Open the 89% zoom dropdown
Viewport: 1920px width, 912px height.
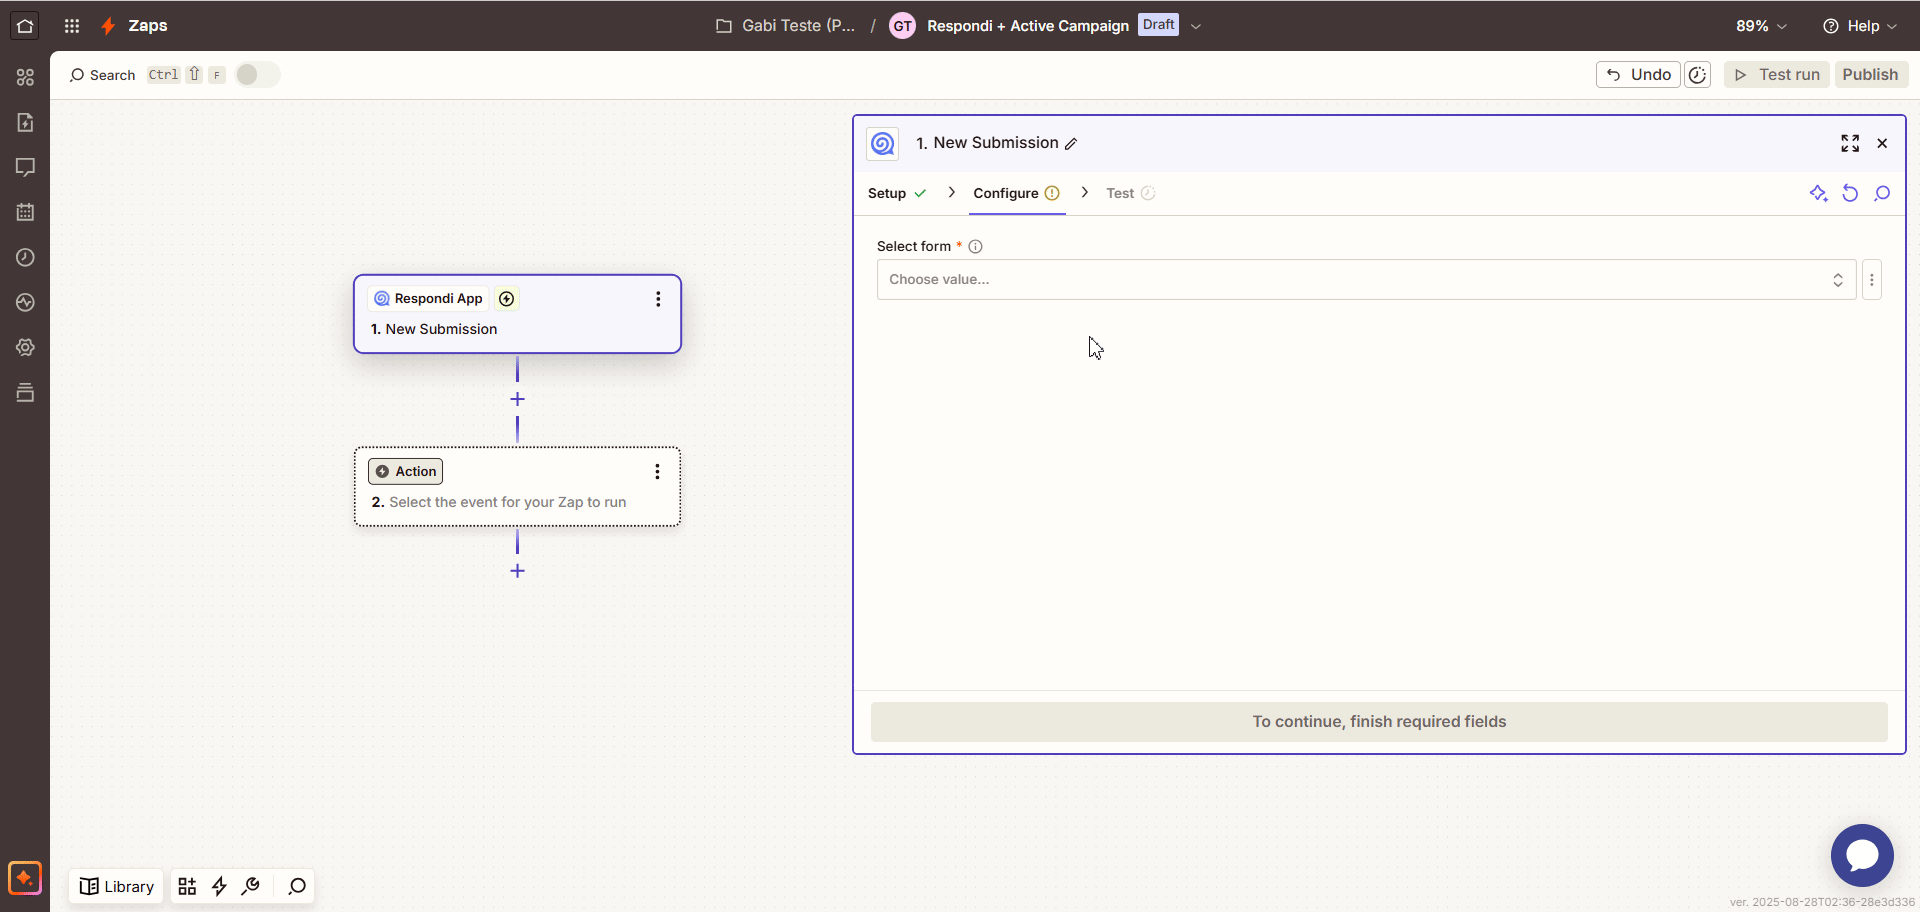1761,26
